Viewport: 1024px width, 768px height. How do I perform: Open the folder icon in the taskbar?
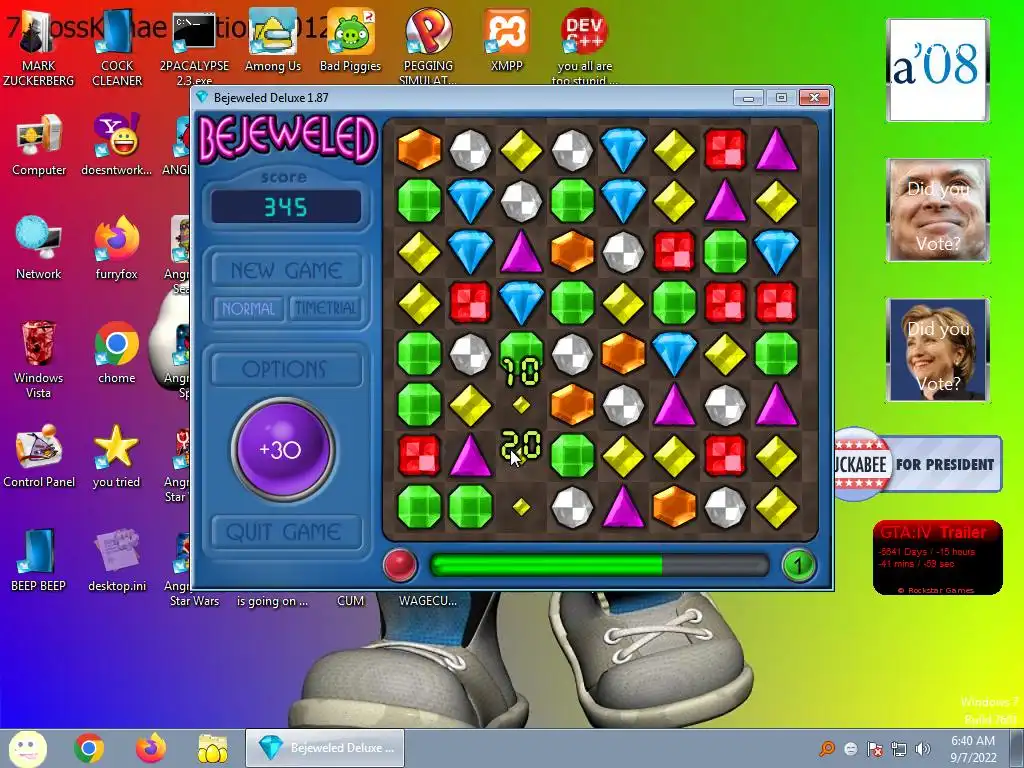click(x=213, y=748)
